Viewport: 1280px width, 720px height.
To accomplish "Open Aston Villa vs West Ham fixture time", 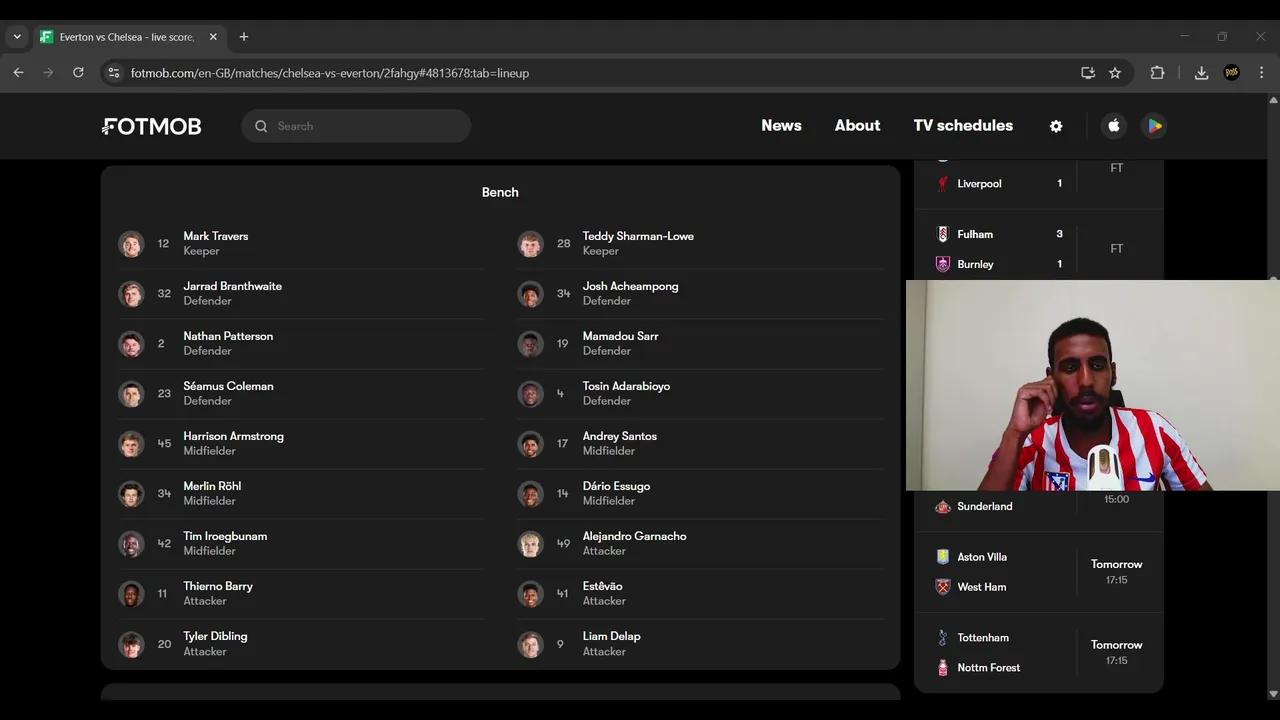I will (x=1116, y=572).
